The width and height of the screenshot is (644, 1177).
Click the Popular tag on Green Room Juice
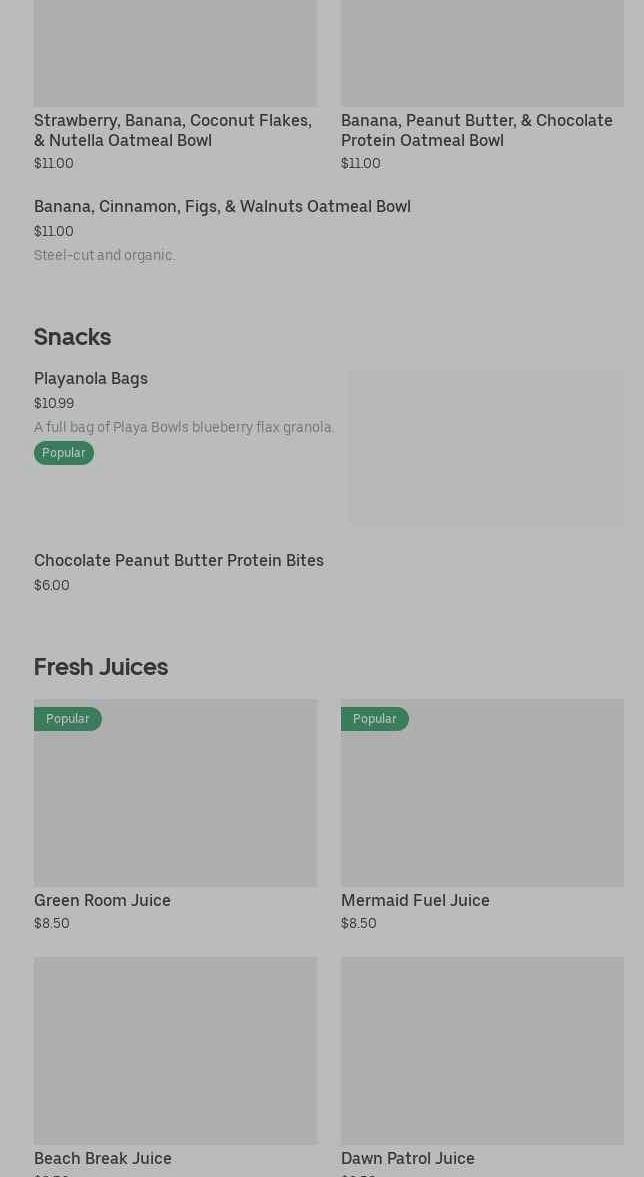[68, 719]
